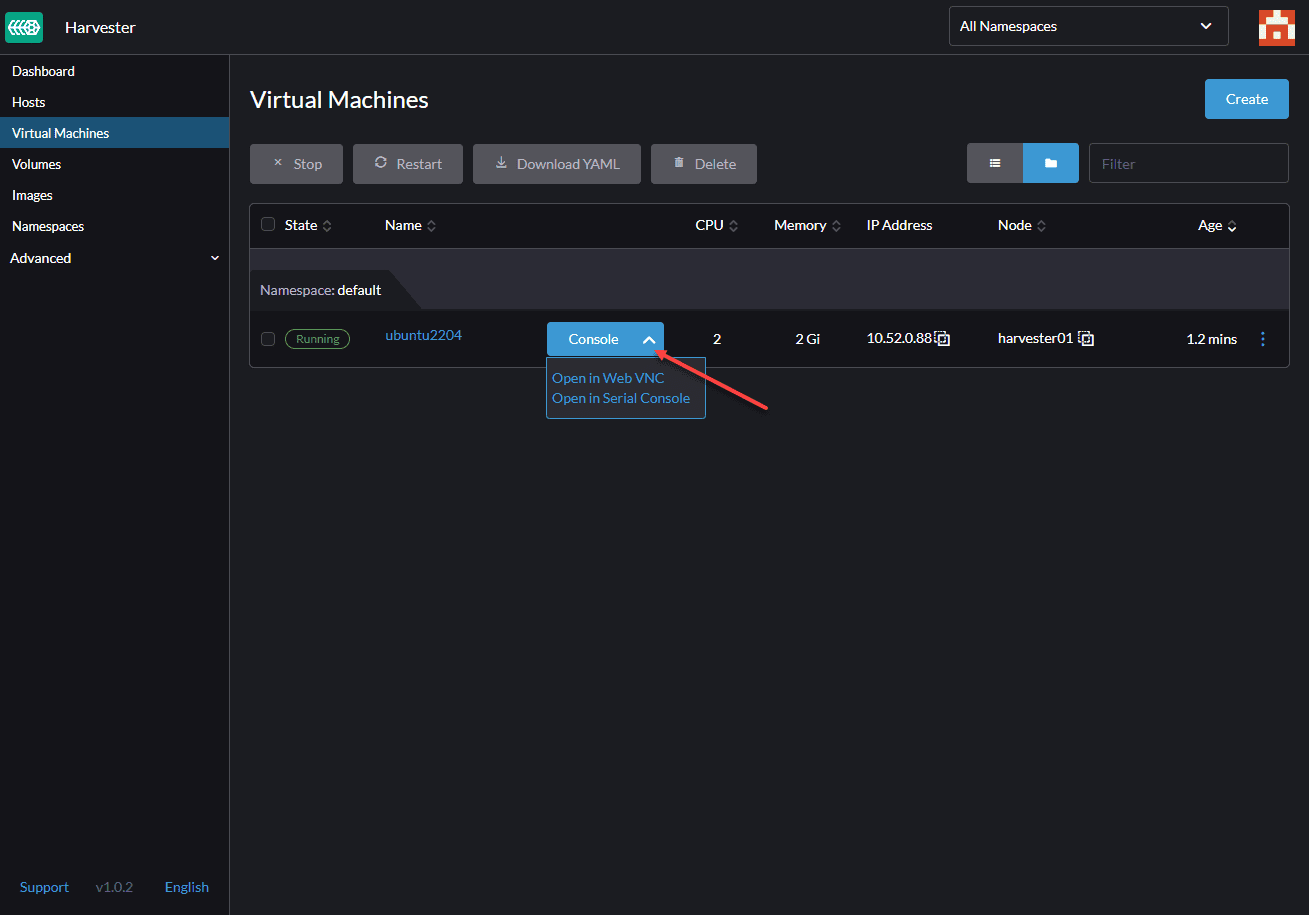The height and width of the screenshot is (915, 1309).
Task: Click the 1.2 mins age value
Action: pyautogui.click(x=1211, y=339)
